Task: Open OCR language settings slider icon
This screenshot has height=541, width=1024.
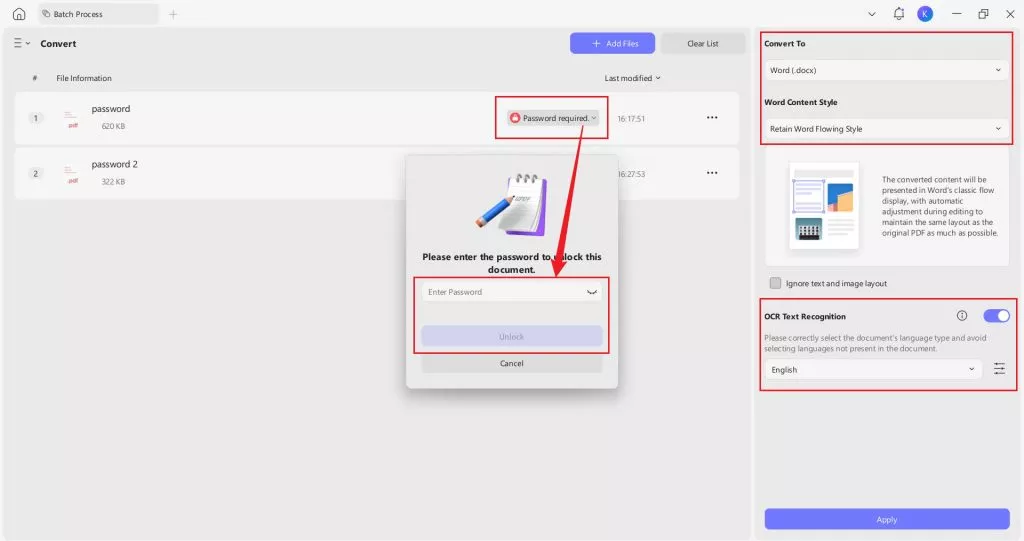Action: point(999,369)
